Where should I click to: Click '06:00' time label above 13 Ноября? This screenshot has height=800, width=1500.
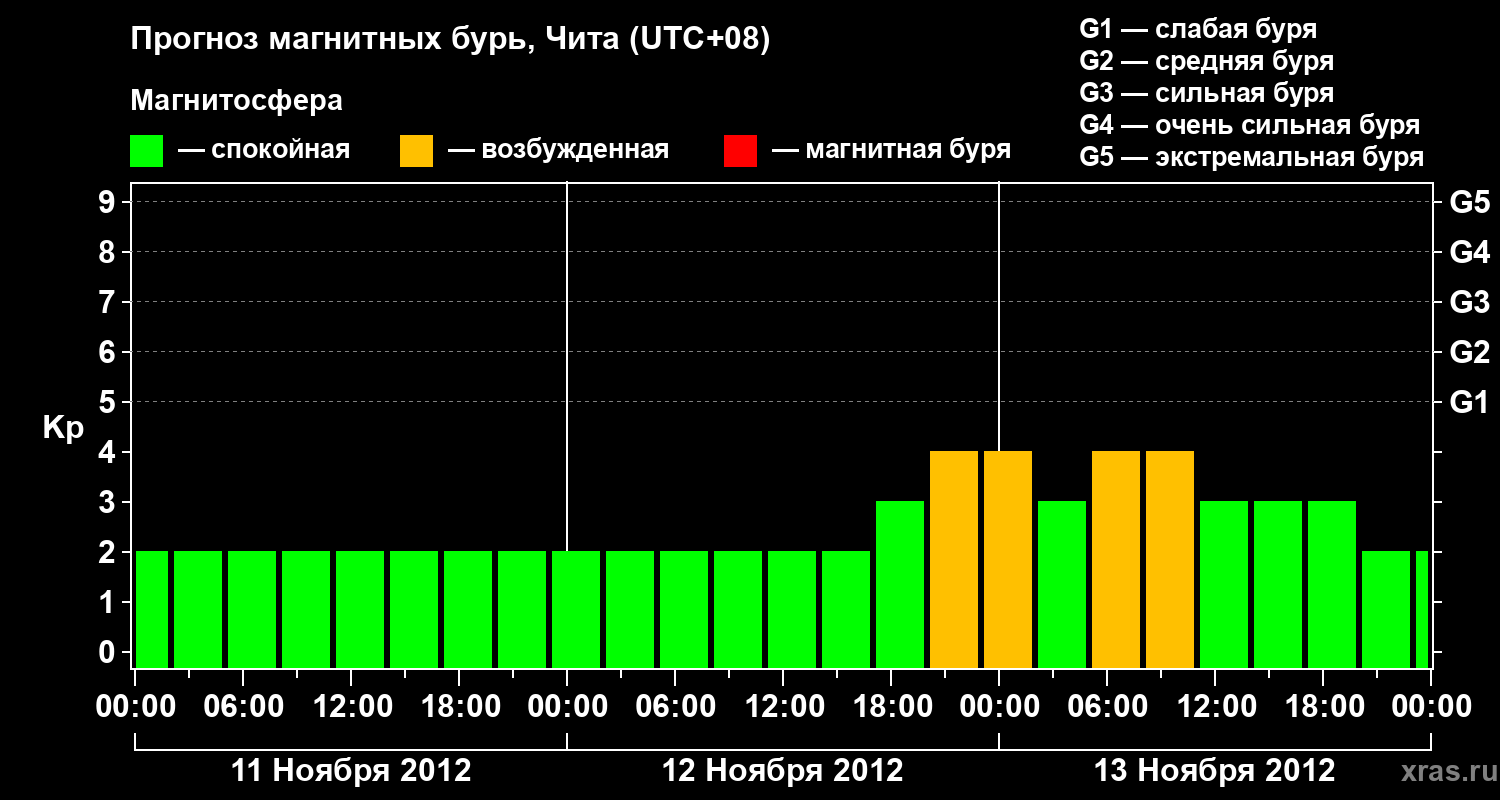1107,707
